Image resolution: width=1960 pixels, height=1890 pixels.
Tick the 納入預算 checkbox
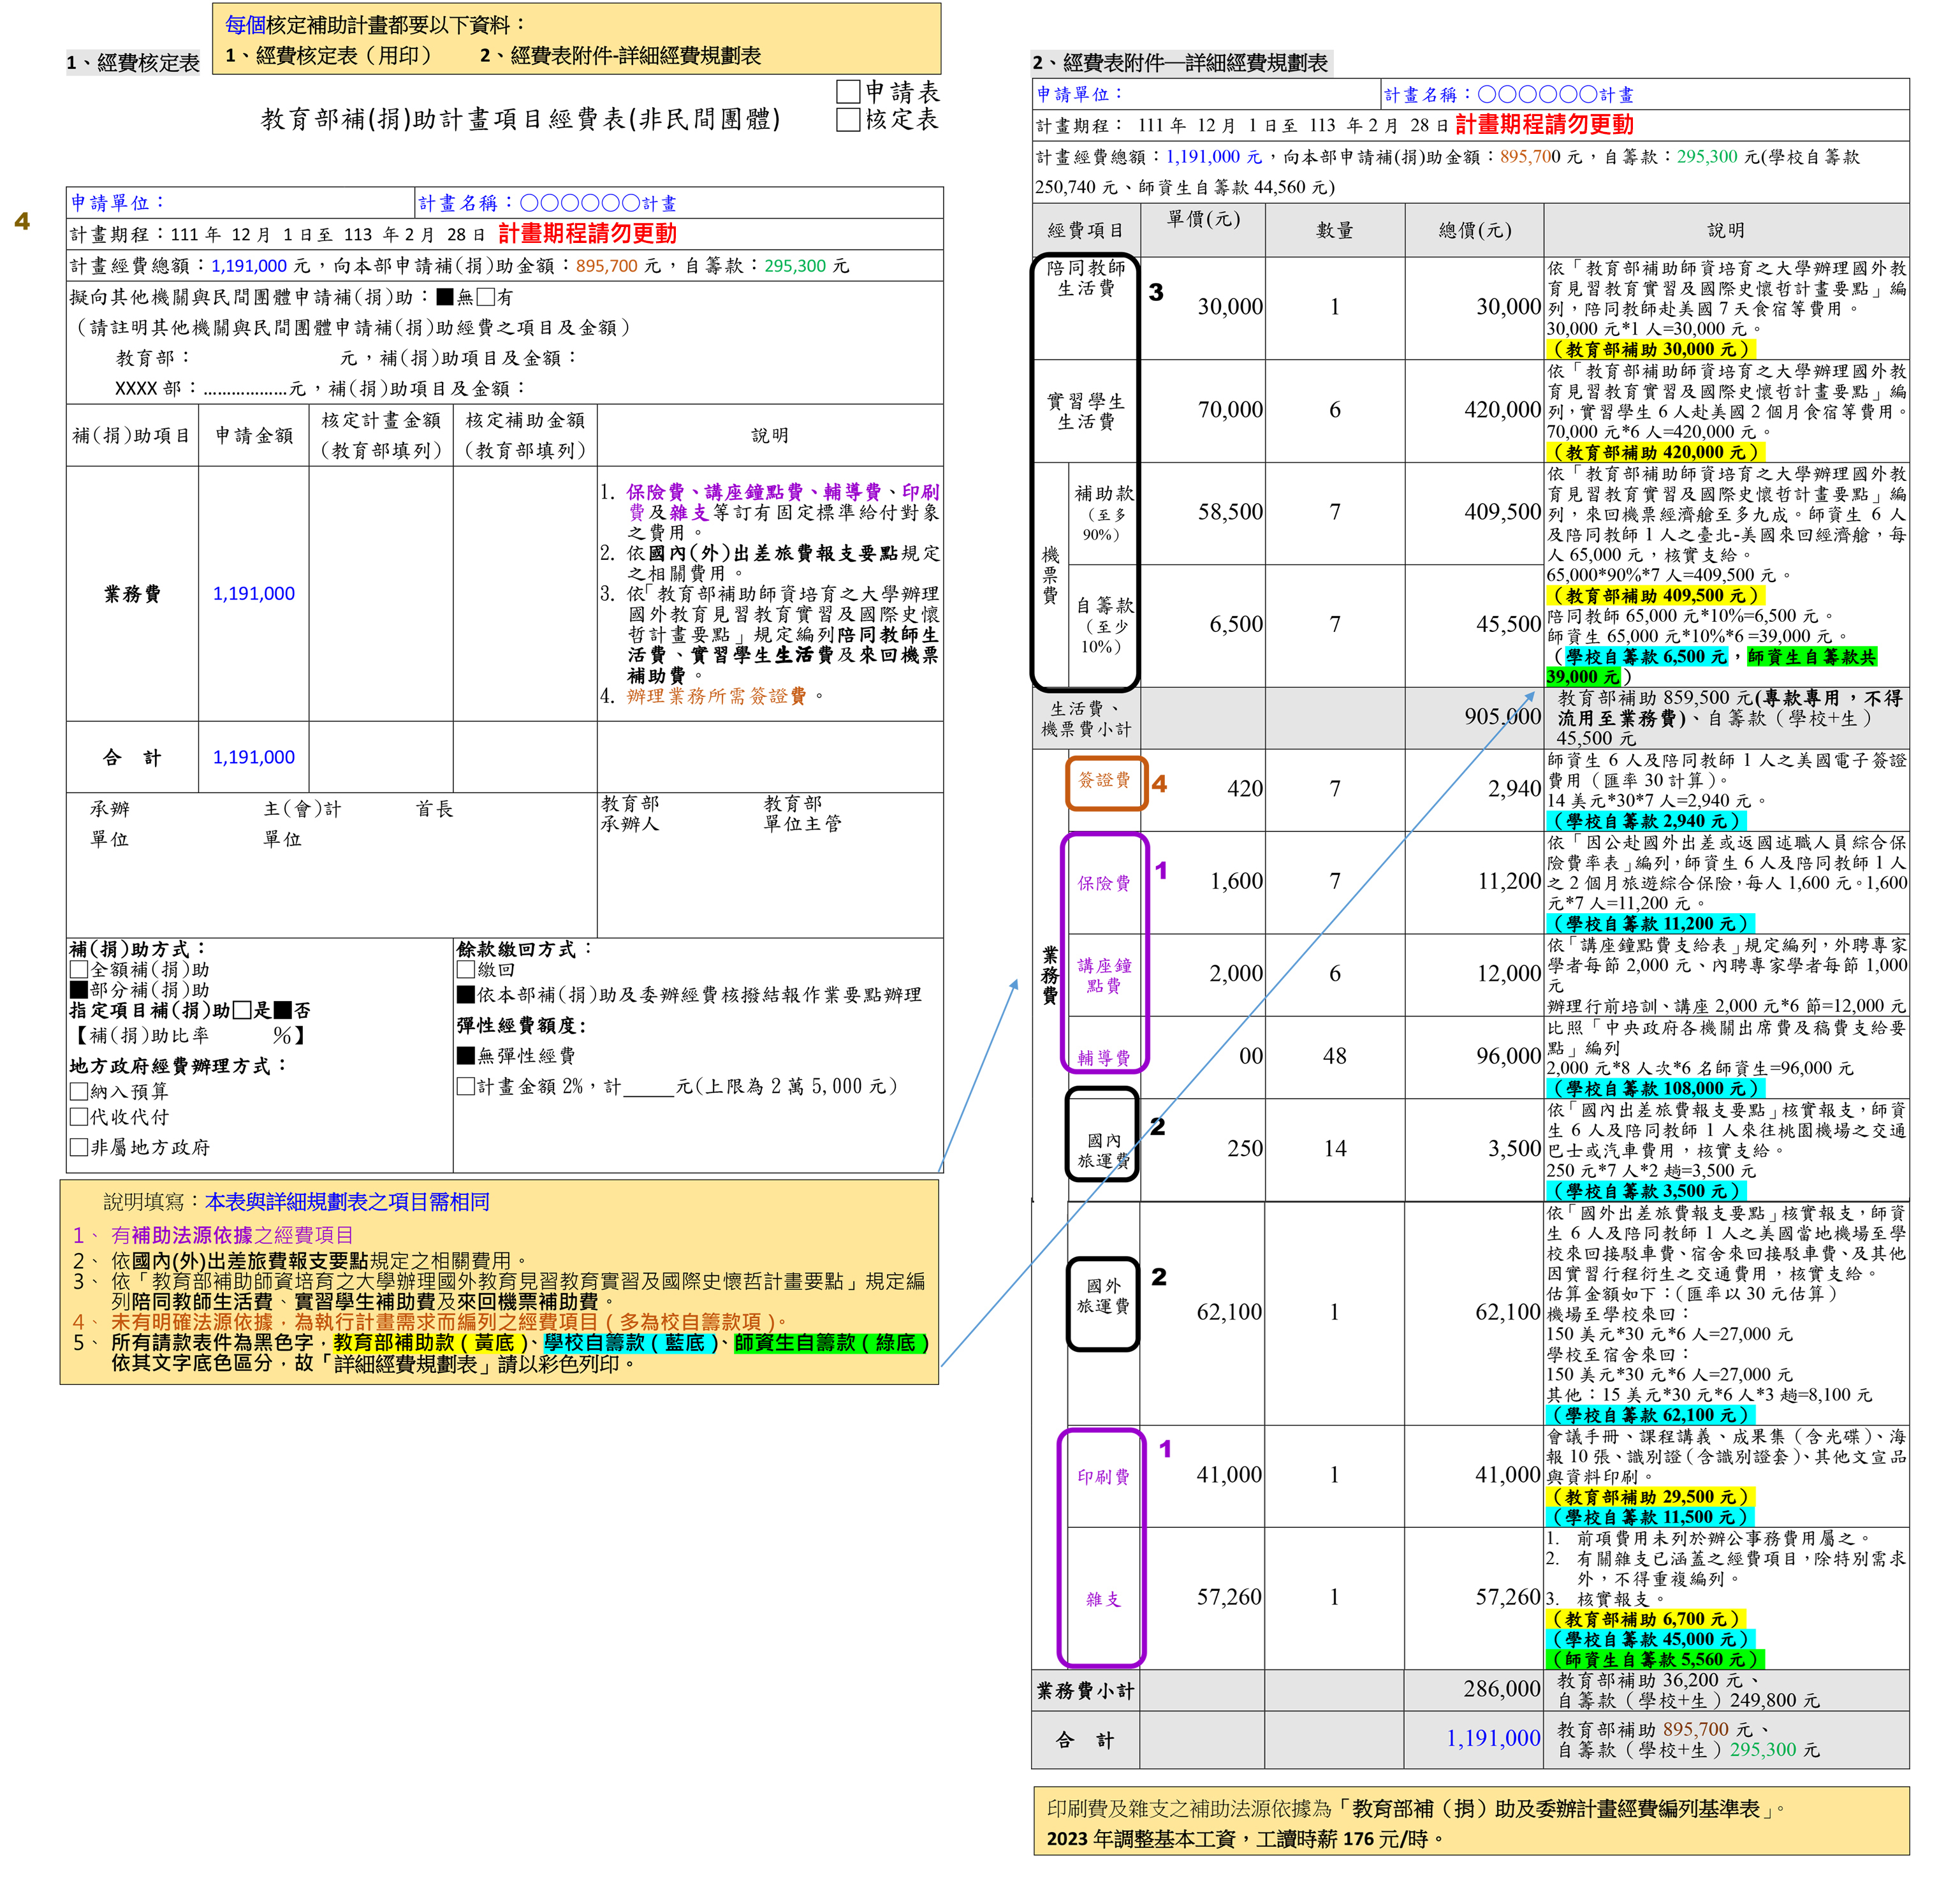coord(79,1092)
